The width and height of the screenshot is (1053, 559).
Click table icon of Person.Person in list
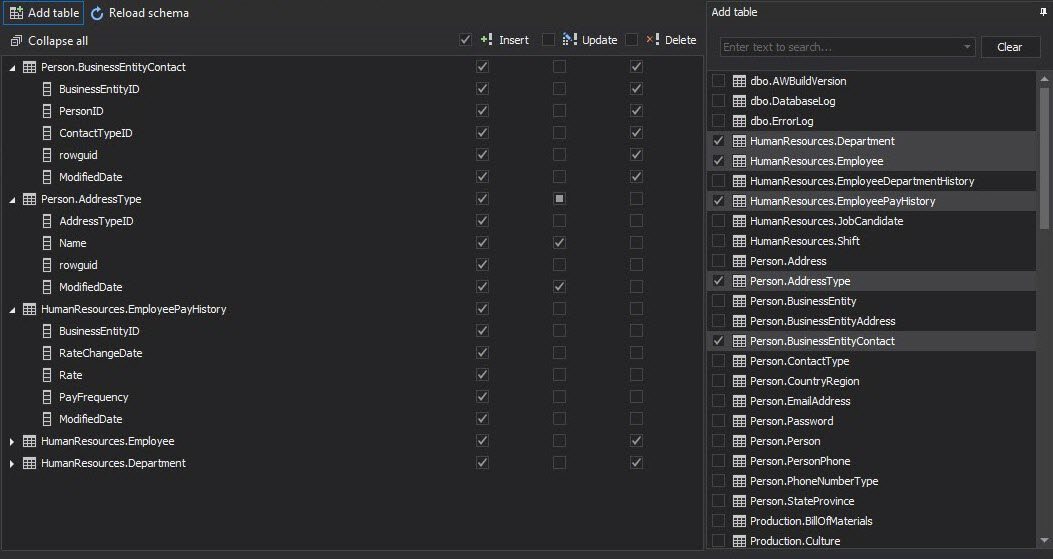point(739,441)
